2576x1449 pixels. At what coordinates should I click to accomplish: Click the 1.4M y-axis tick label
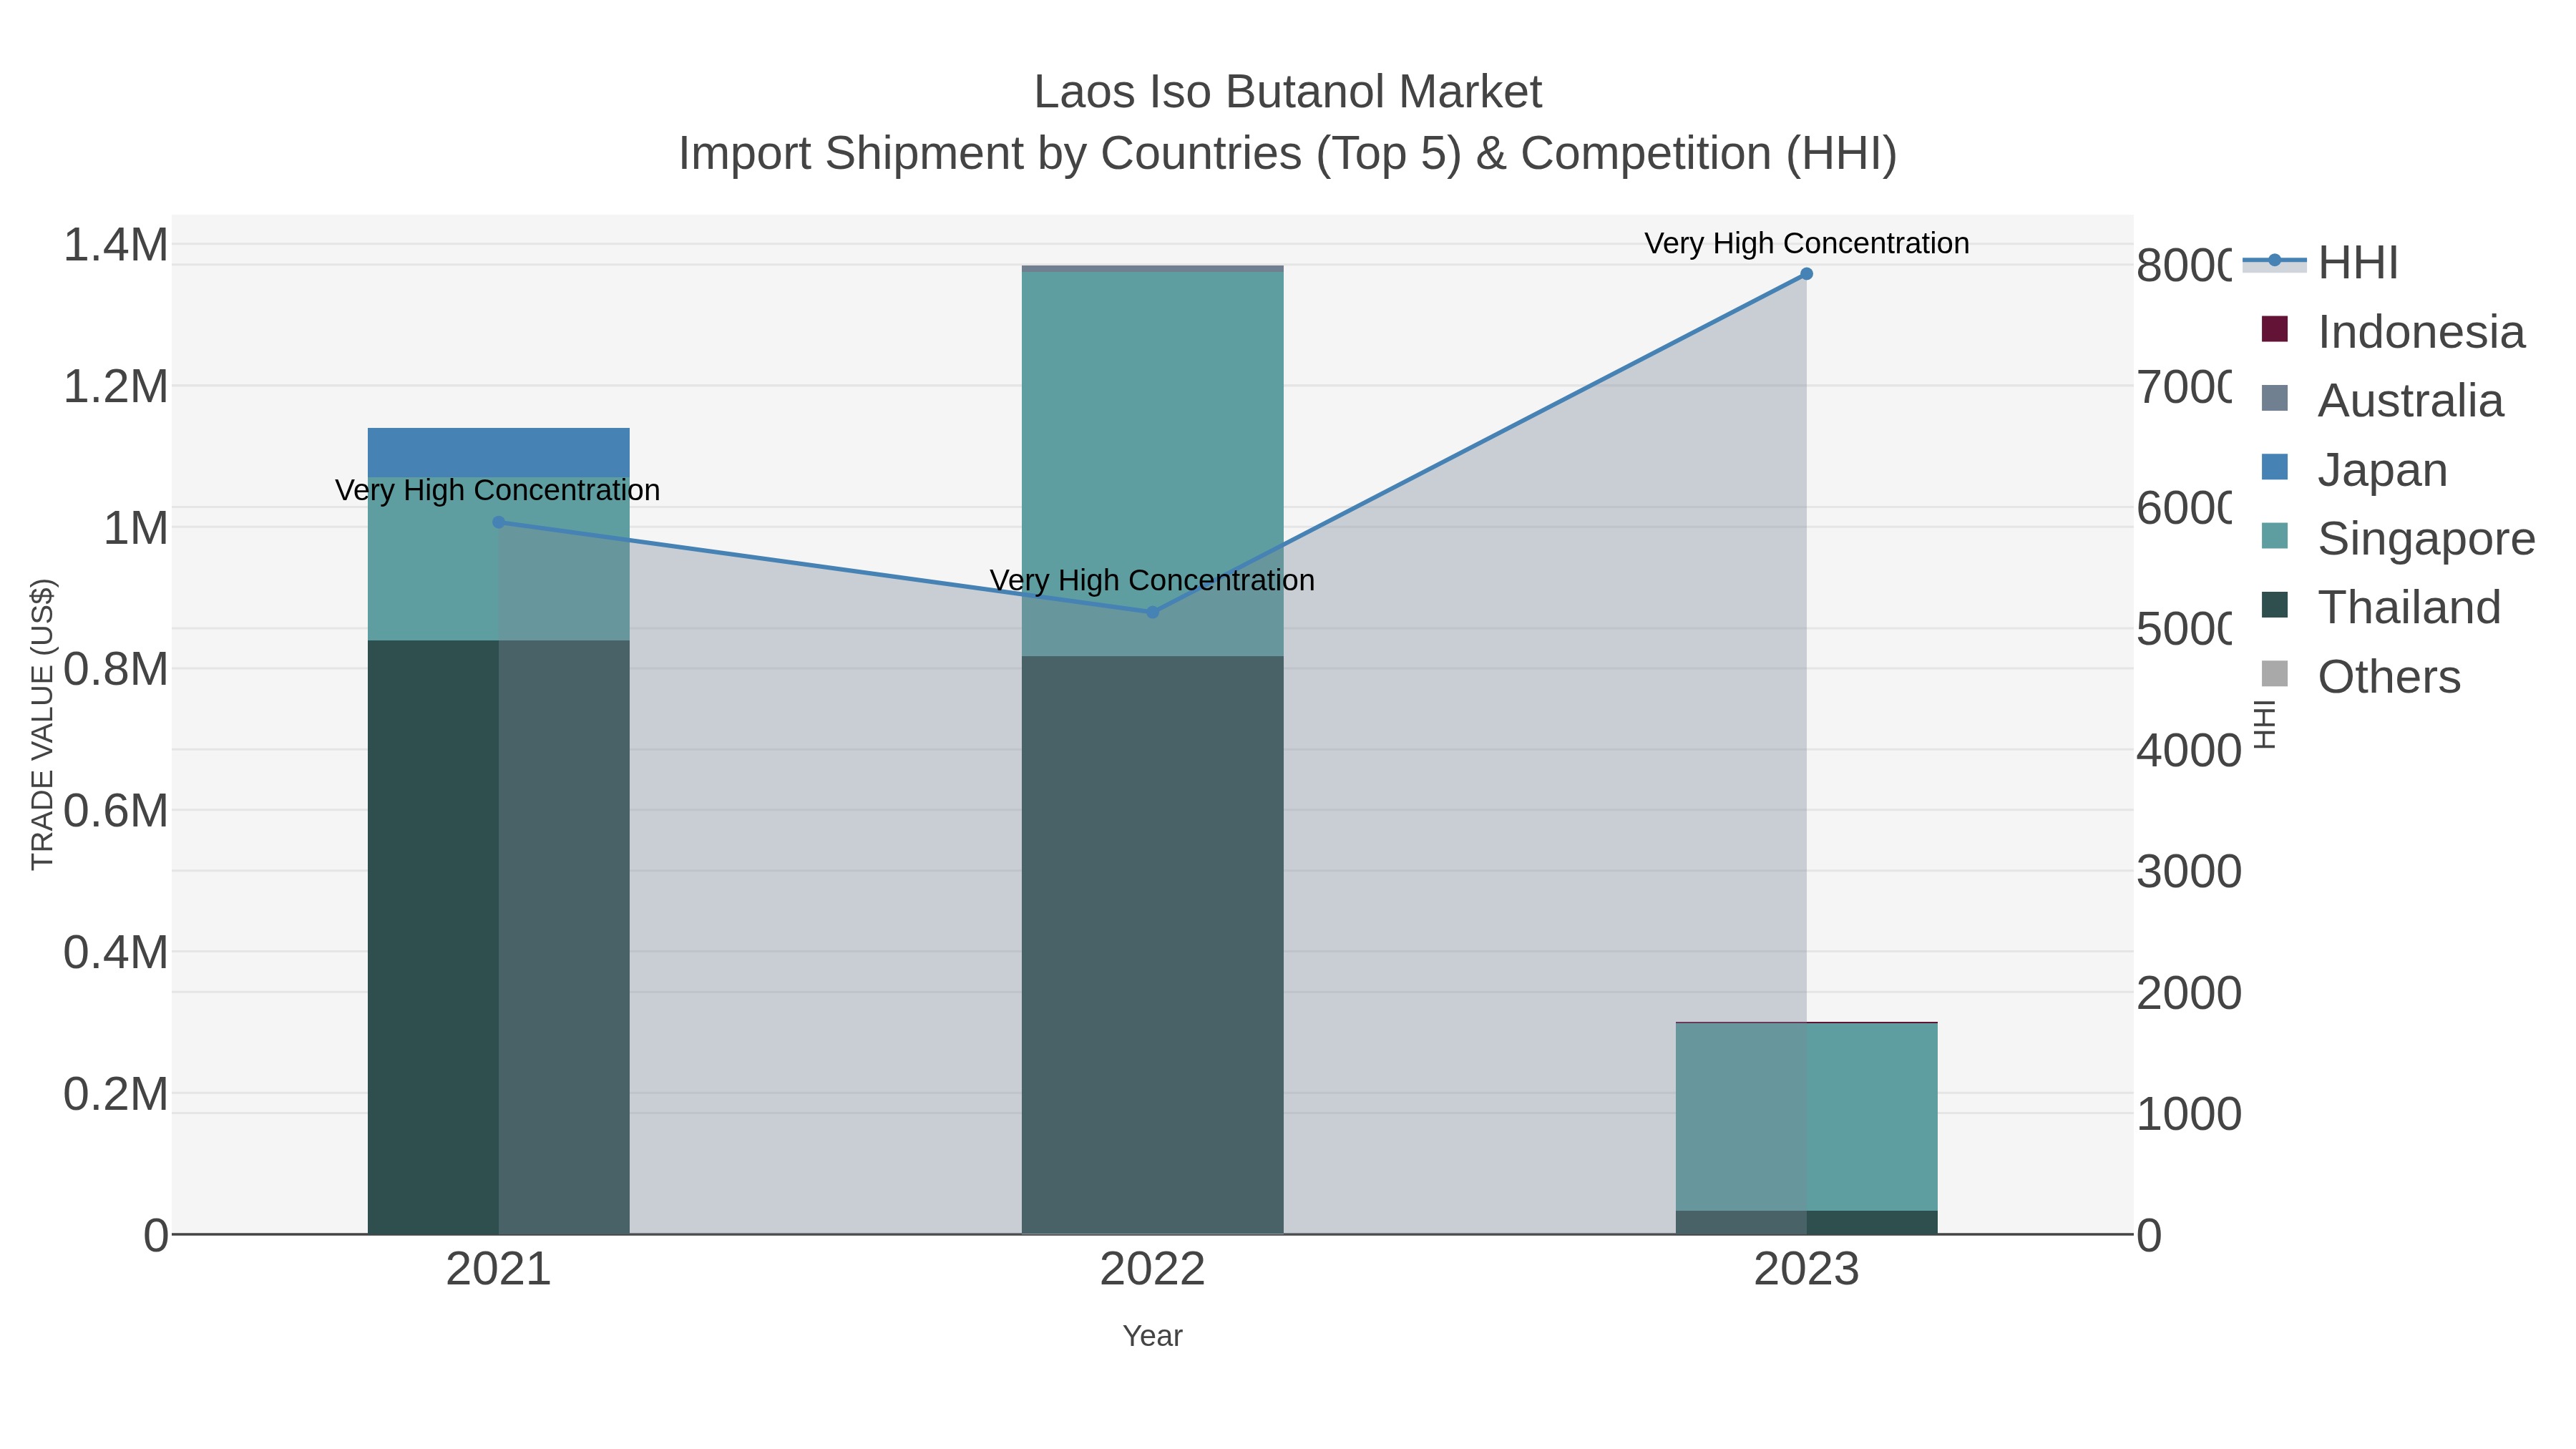point(116,245)
